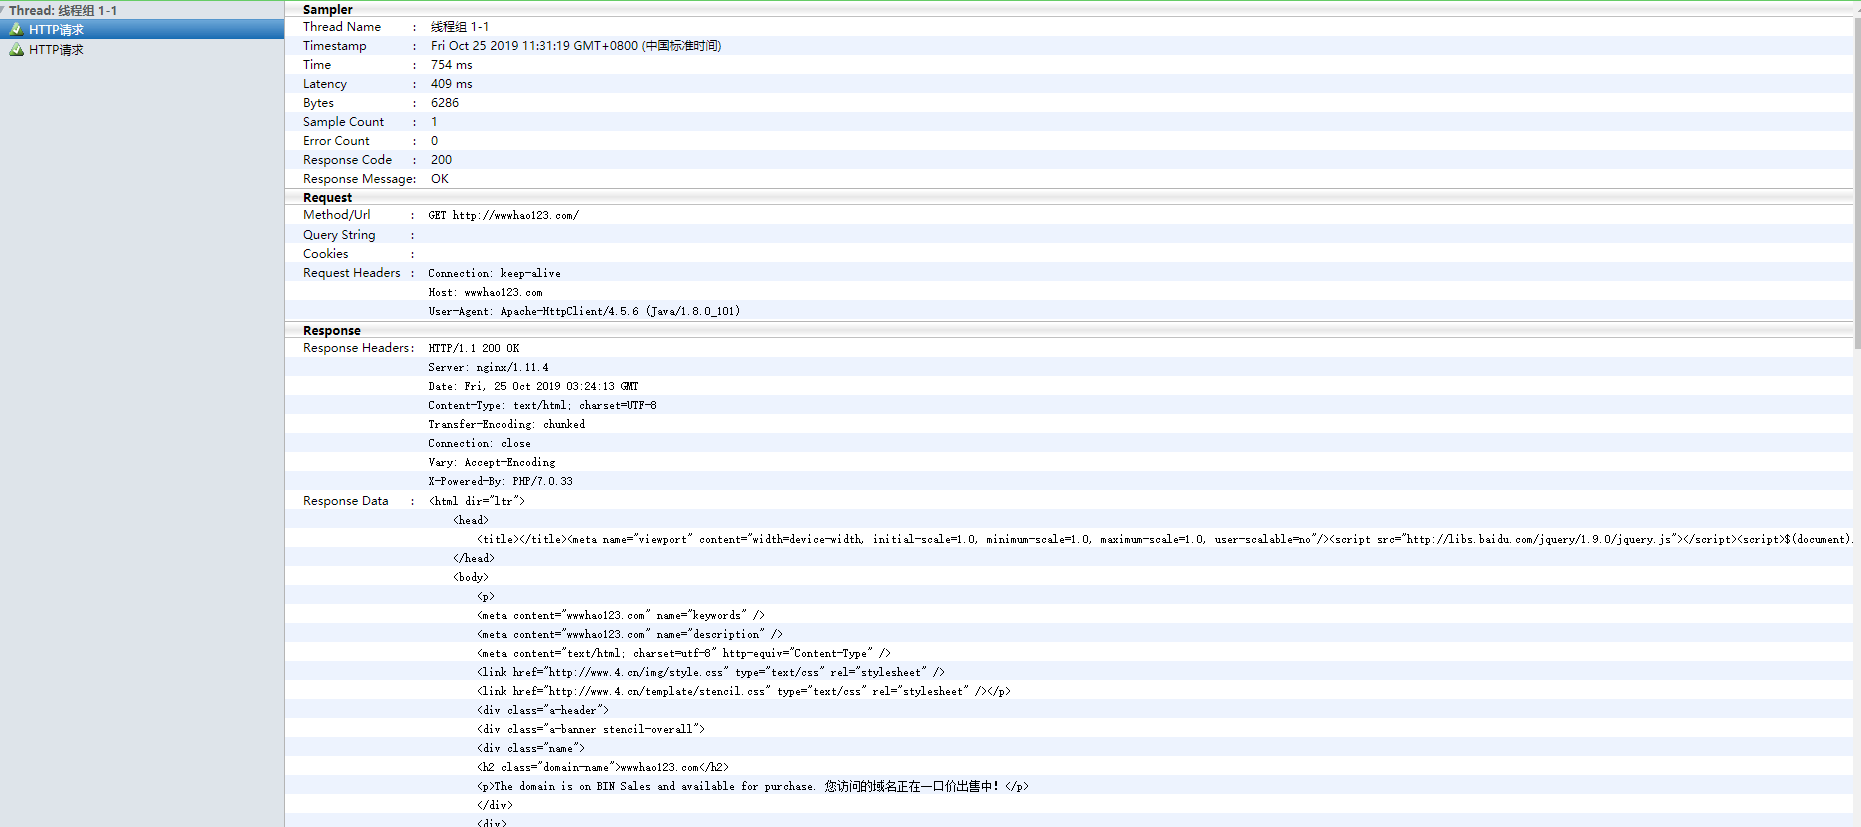
Task: Click the div class="name" line
Action: click(x=531, y=748)
